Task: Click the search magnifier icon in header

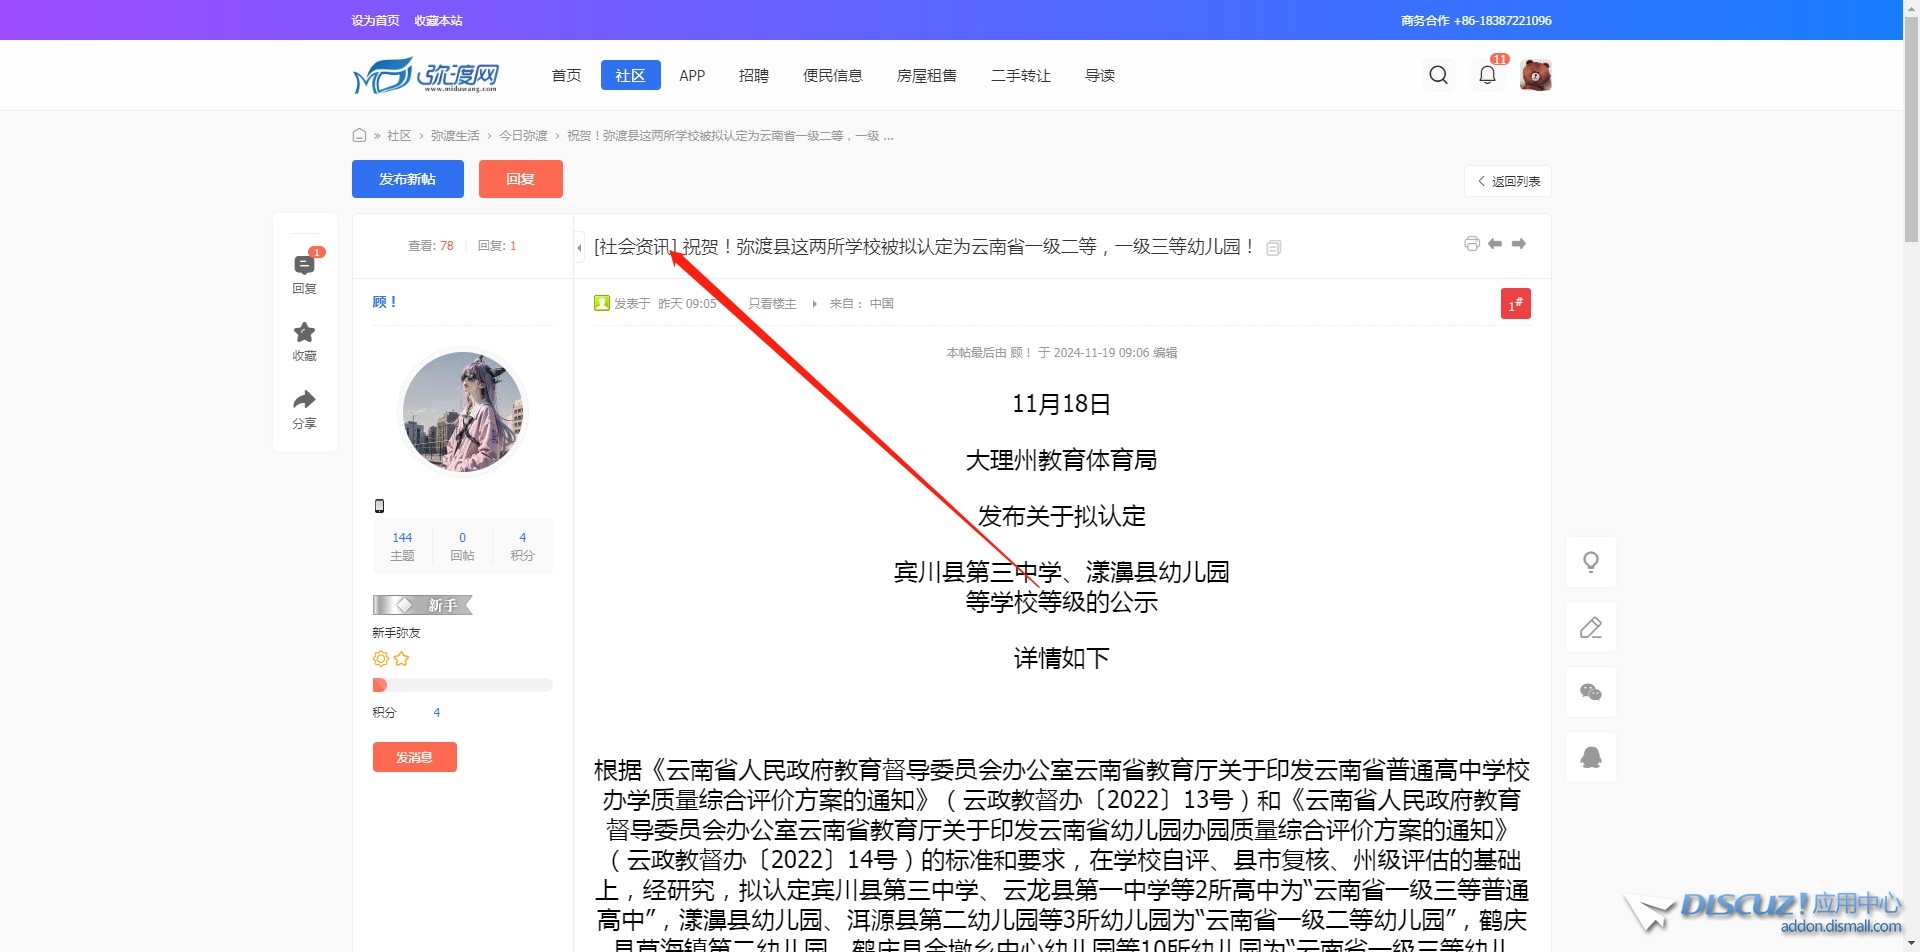Action: (1438, 75)
